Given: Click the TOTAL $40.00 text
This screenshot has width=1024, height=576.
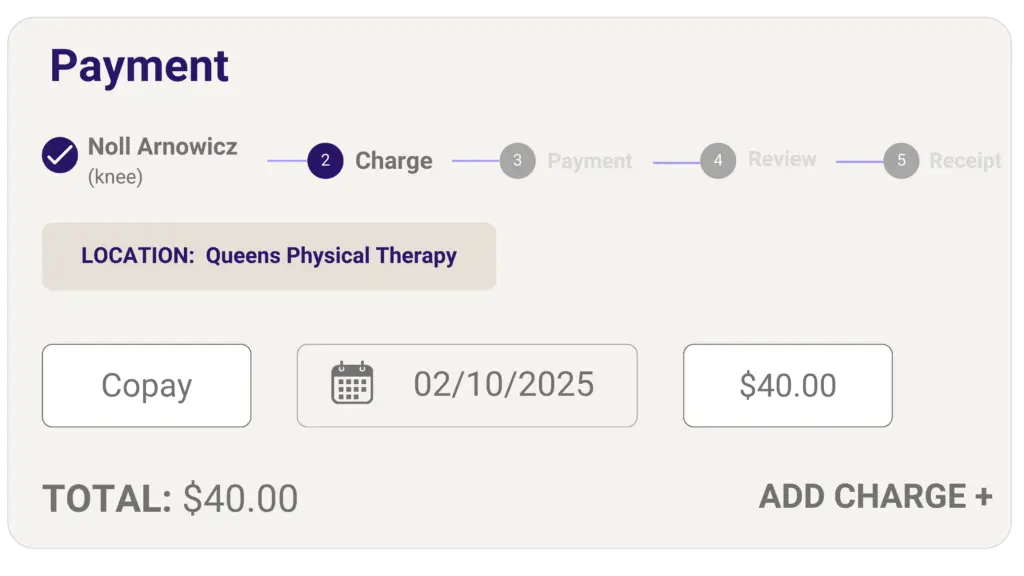Looking at the screenshot, I should click(170, 499).
